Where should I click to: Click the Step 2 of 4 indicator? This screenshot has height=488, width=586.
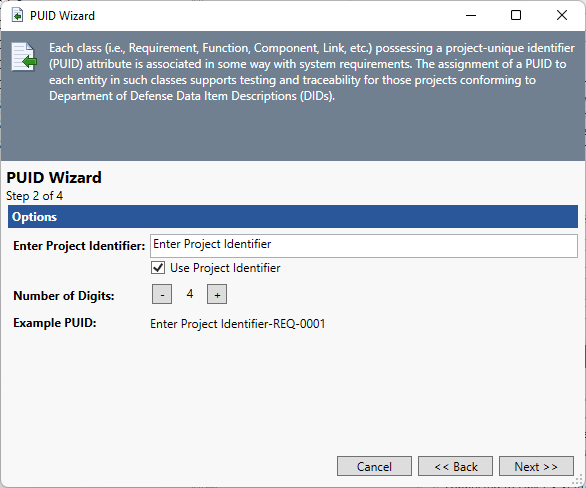click(x=34, y=196)
